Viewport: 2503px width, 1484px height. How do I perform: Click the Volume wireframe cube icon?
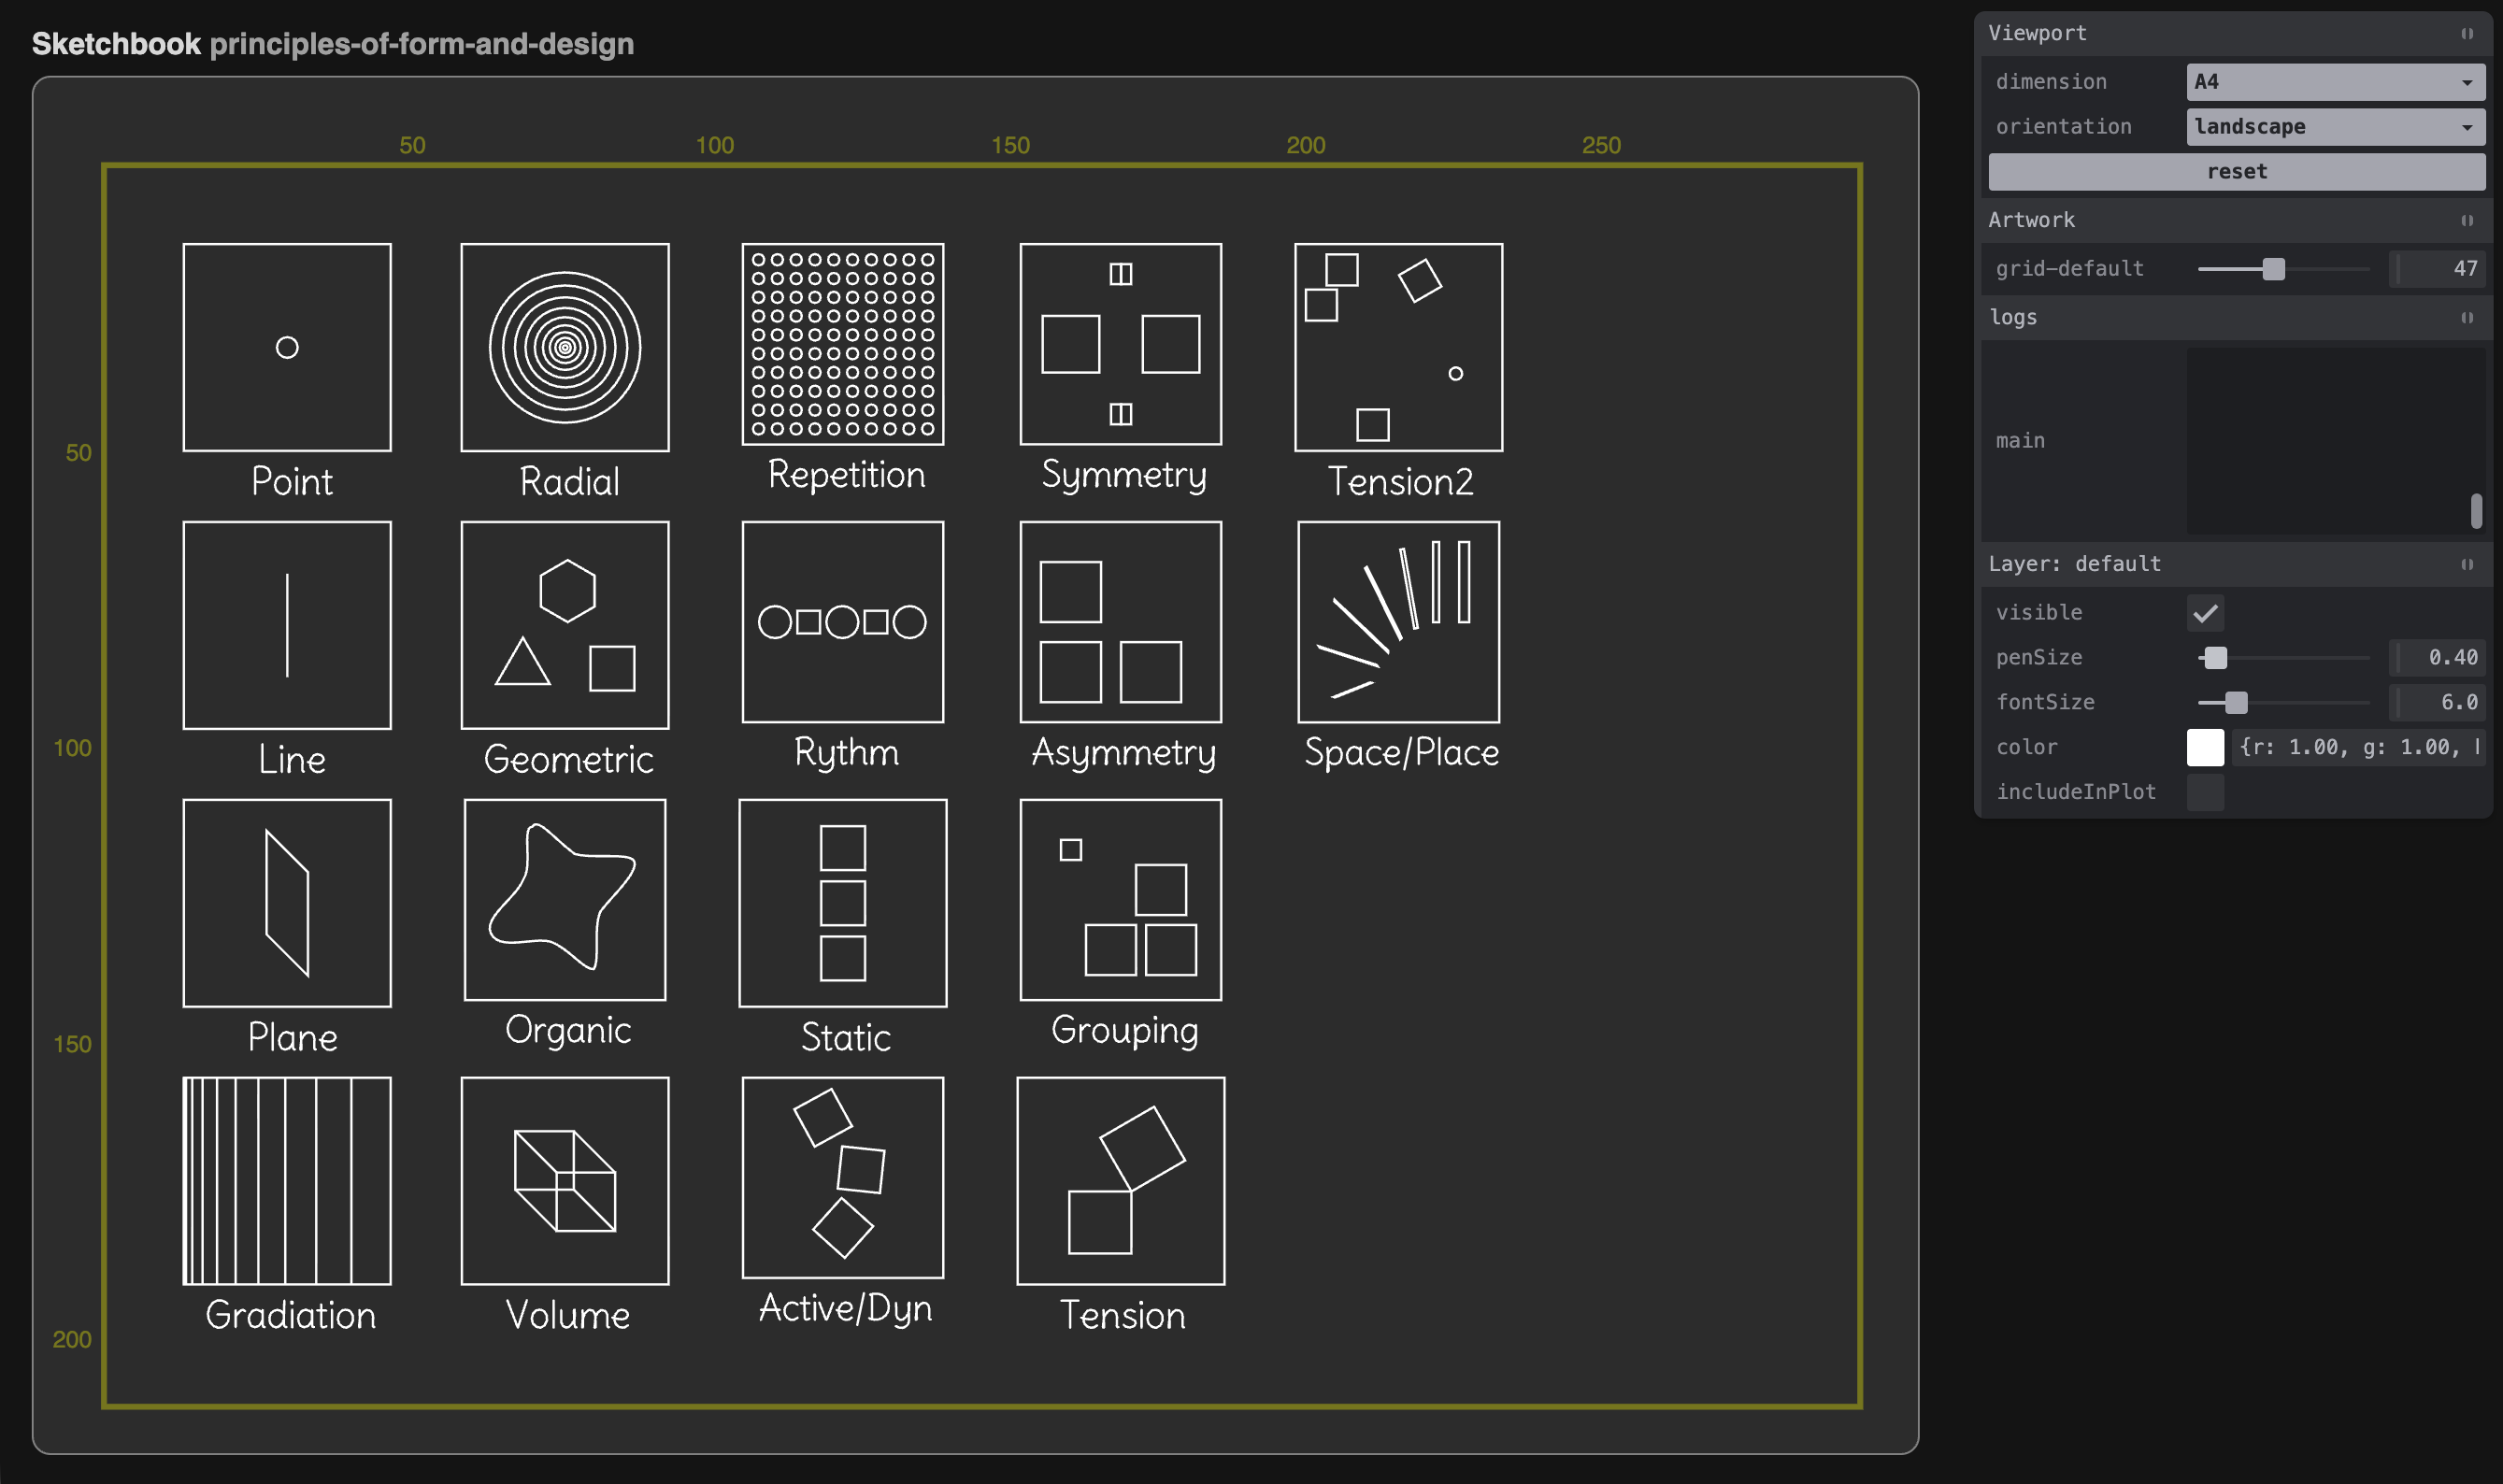point(565,1180)
